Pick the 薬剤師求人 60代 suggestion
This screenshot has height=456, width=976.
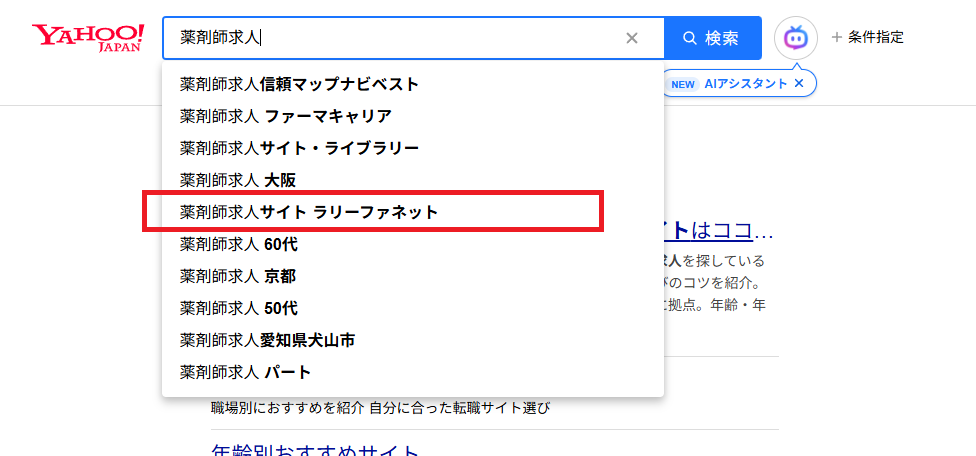pos(413,244)
